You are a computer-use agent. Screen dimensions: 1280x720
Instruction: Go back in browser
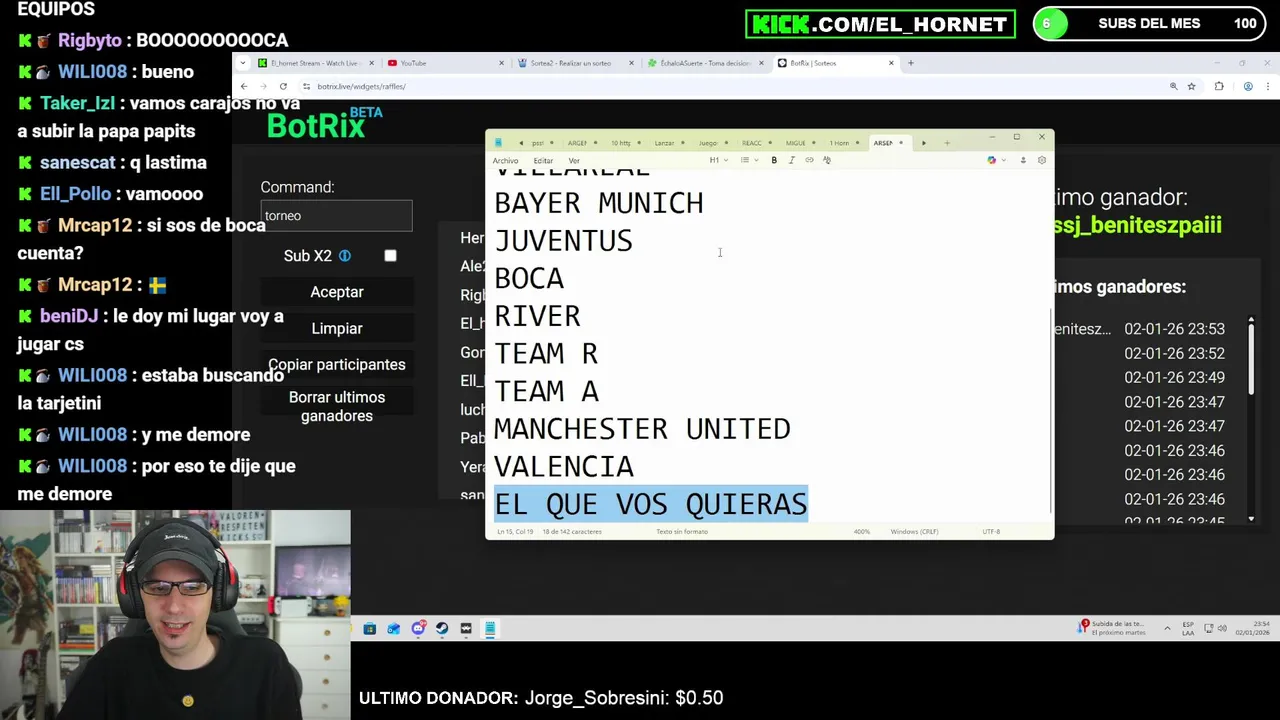(244, 86)
